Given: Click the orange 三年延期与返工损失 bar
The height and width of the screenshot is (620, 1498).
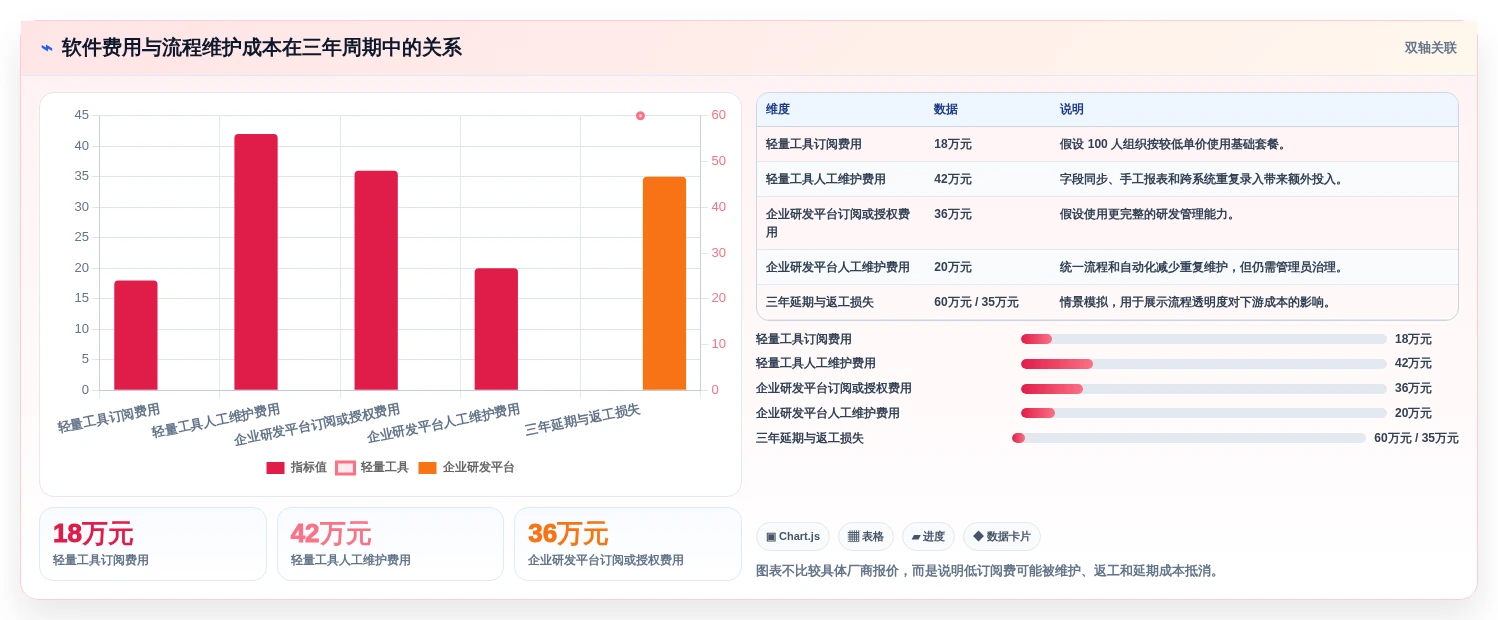Looking at the screenshot, I should point(664,283).
